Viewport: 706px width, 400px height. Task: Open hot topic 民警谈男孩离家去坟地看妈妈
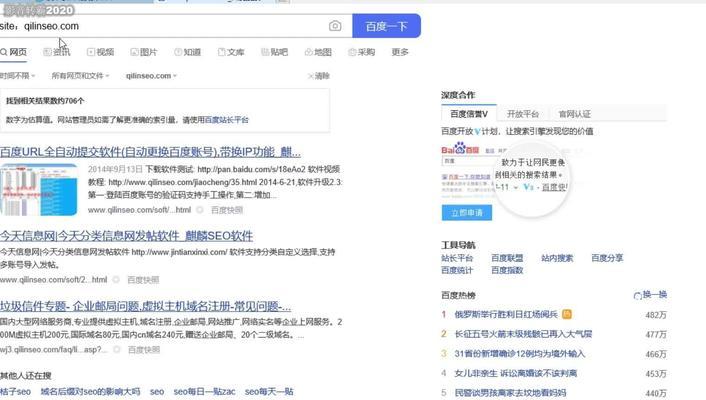510,393
